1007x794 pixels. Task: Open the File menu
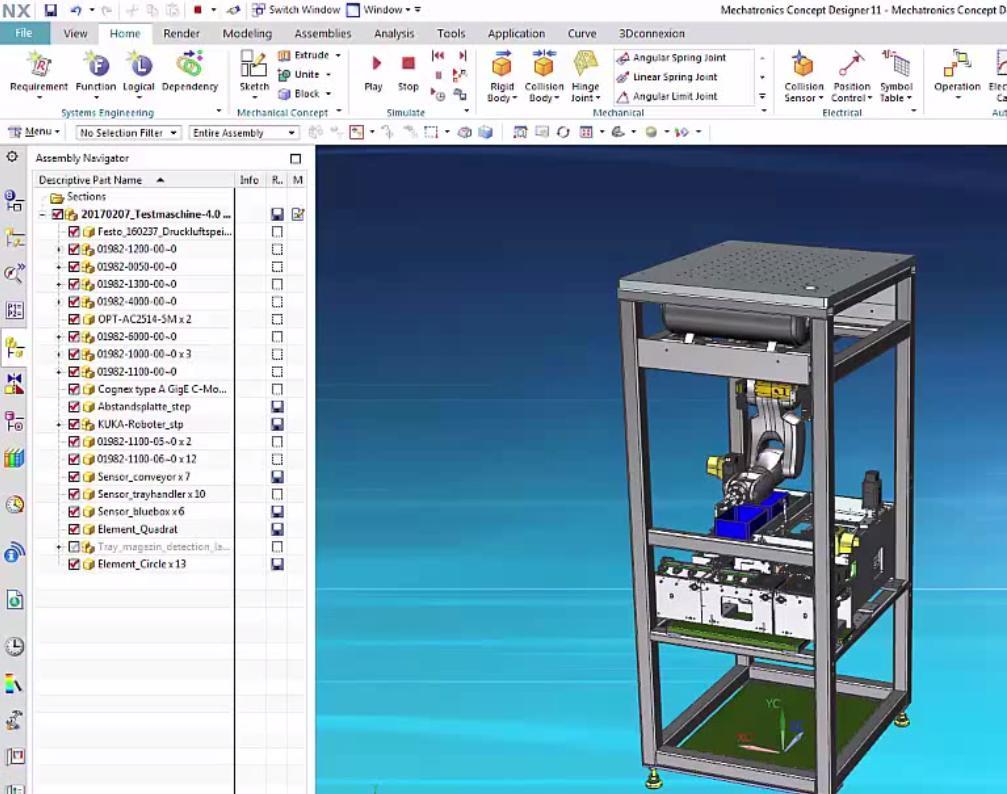(x=24, y=33)
